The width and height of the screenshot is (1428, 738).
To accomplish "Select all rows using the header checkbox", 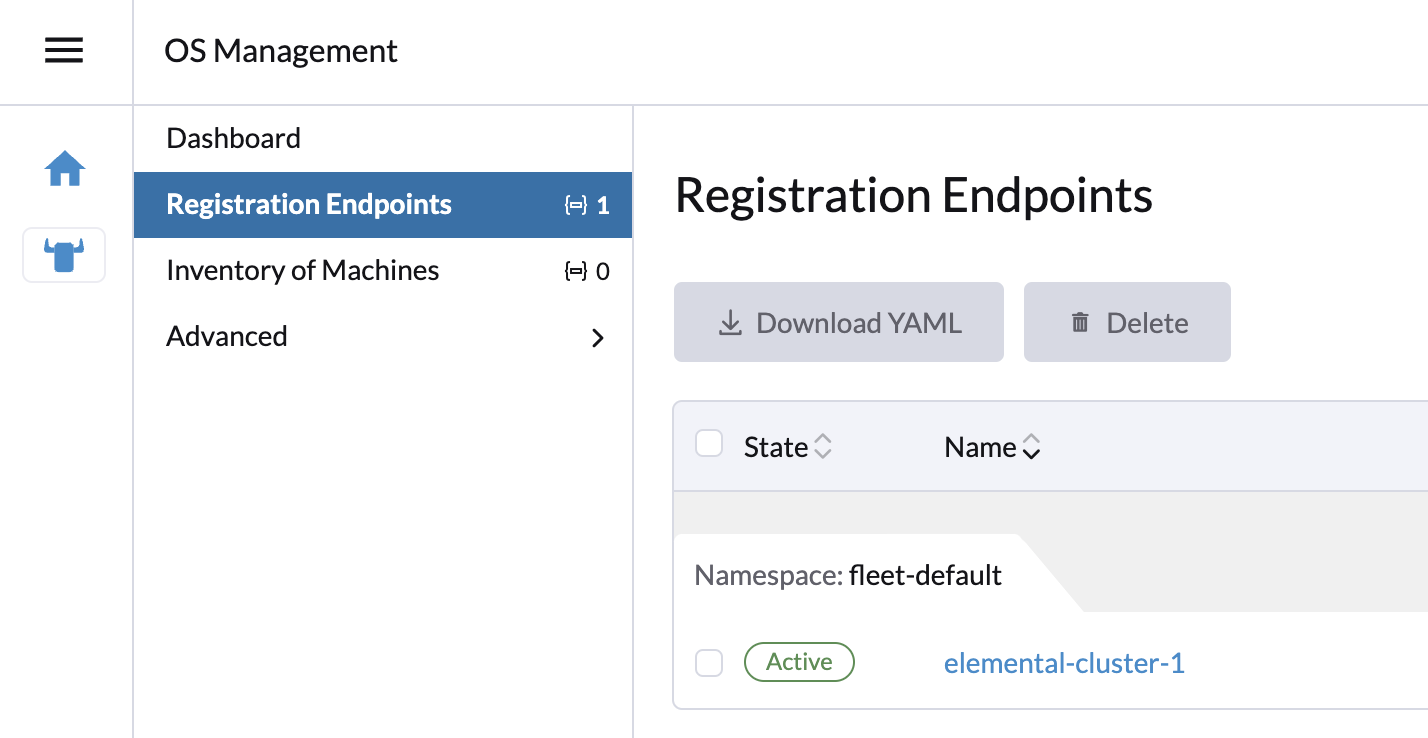I will click(709, 443).
